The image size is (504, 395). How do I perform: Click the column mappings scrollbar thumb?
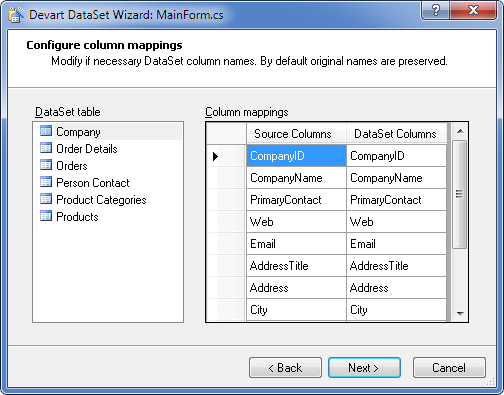460,194
